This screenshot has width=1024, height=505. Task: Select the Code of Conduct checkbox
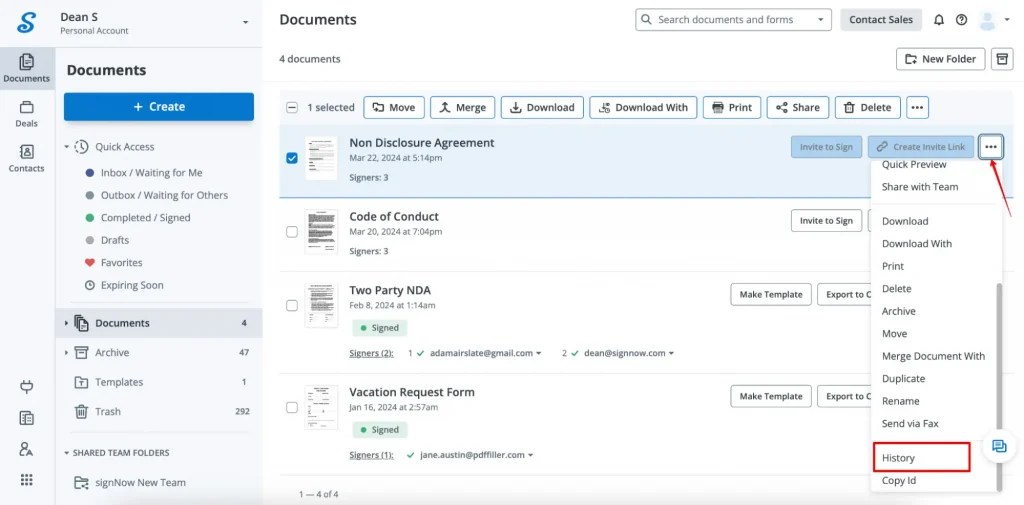click(292, 232)
